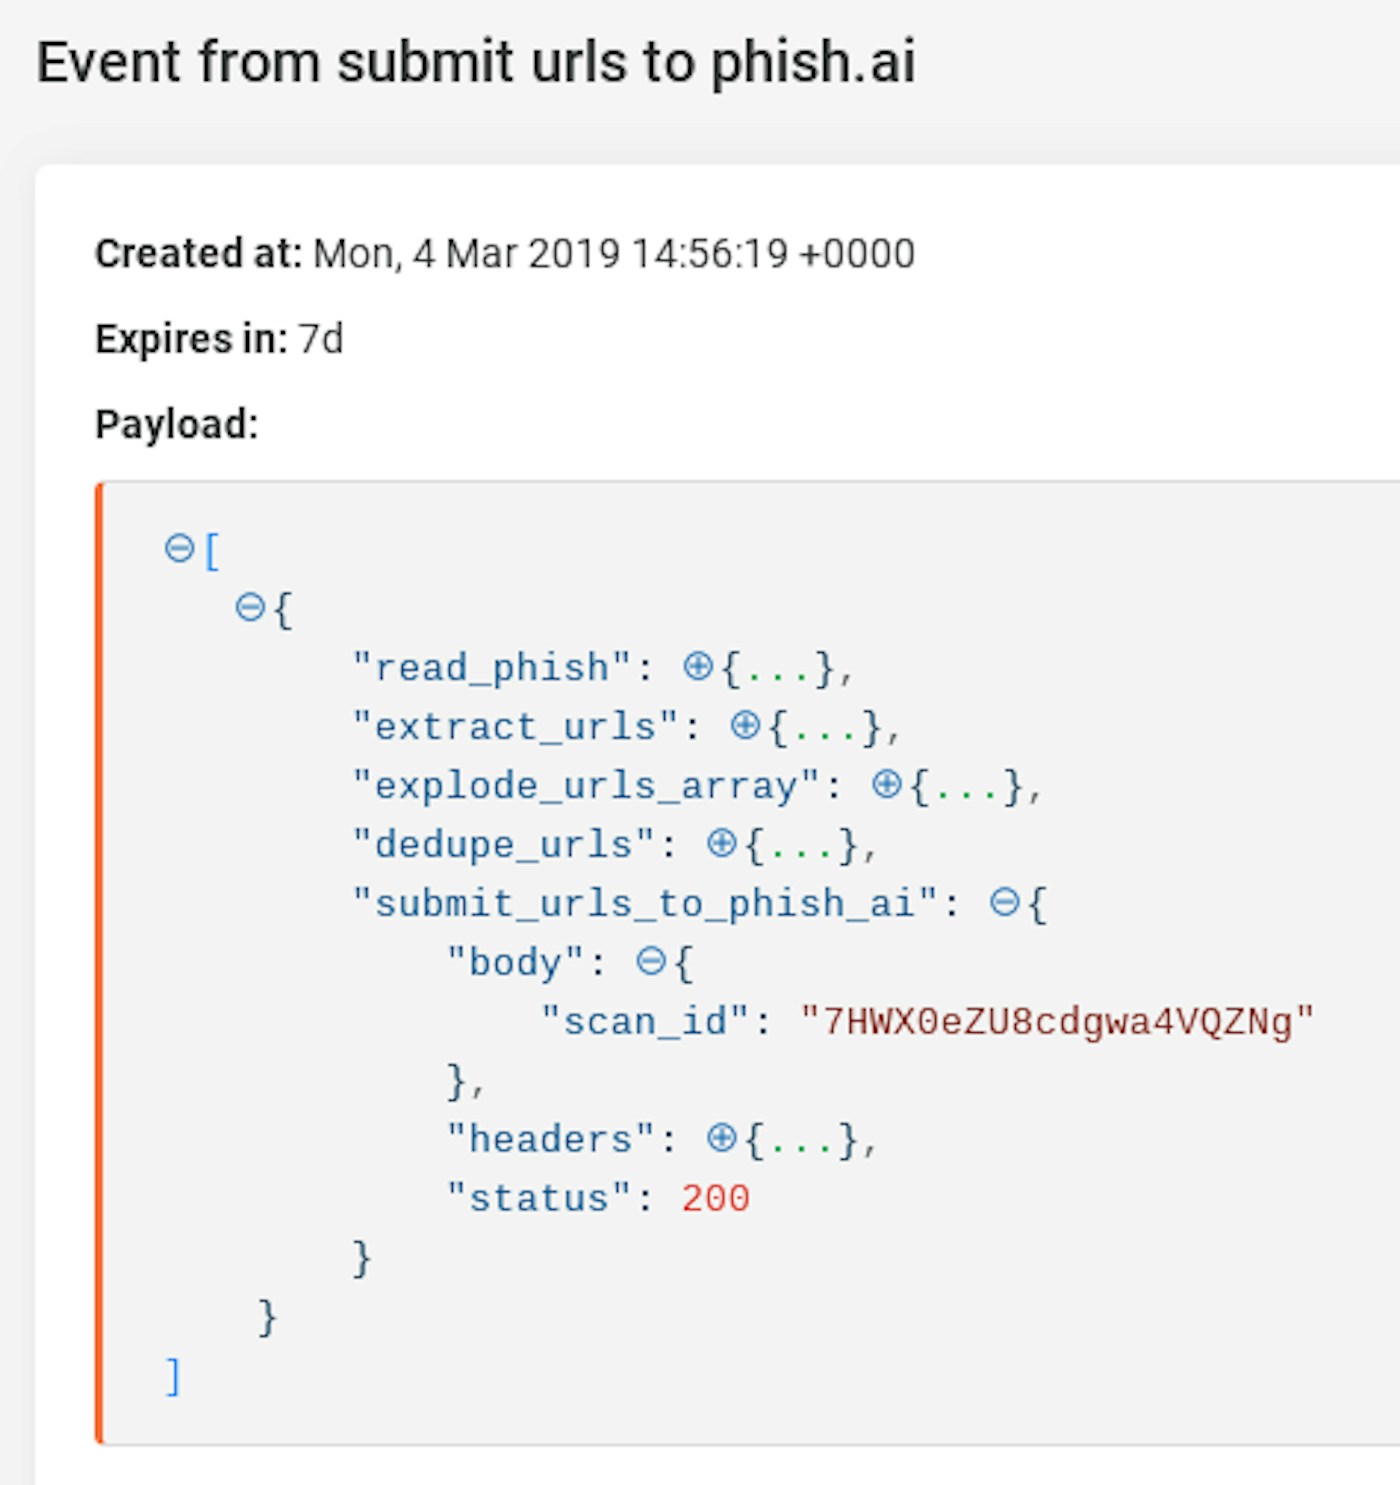
Task: Click the Expires in 7d value
Action: tap(320, 339)
